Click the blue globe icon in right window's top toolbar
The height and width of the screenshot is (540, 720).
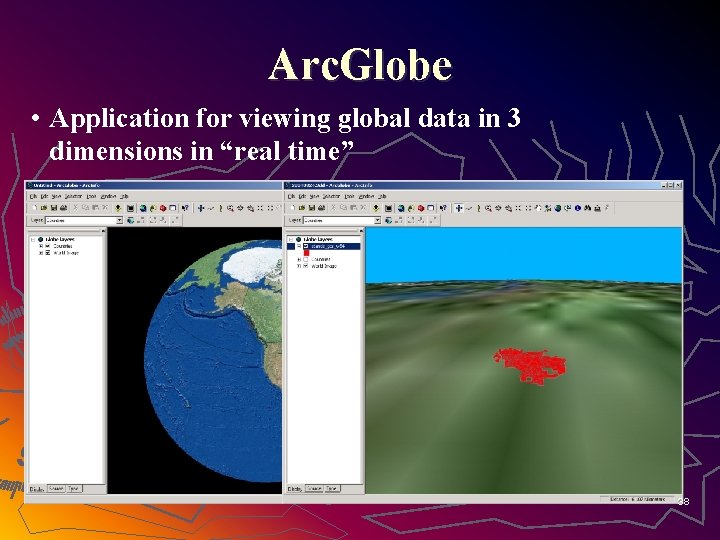point(401,208)
